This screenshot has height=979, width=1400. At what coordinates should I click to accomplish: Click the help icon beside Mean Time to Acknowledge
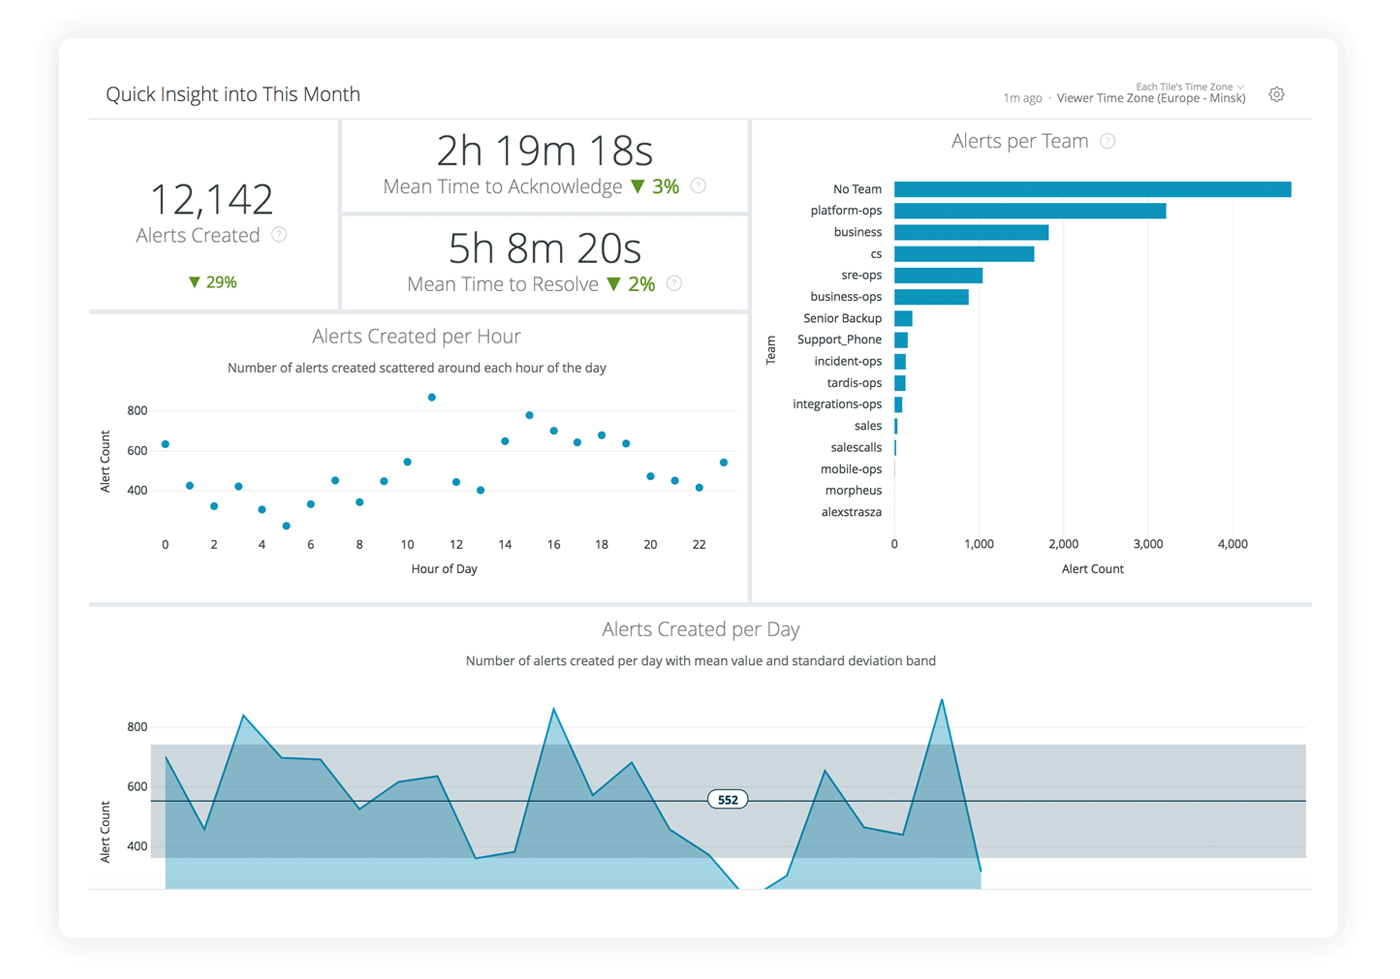click(699, 186)
